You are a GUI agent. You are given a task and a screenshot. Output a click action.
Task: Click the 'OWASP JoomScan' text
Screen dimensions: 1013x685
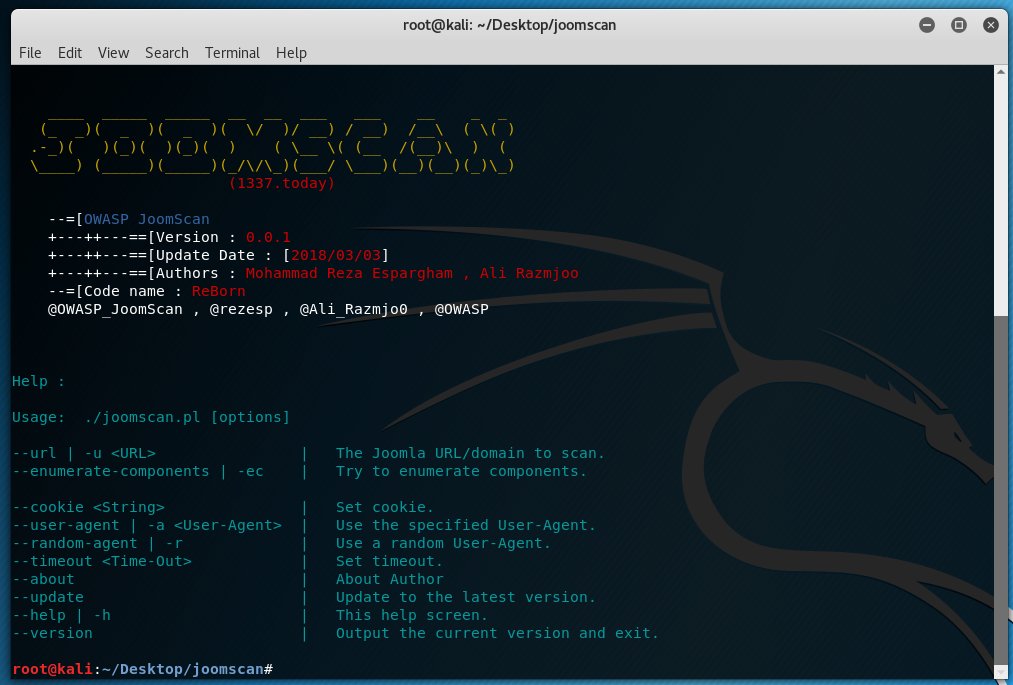point(147,219)
